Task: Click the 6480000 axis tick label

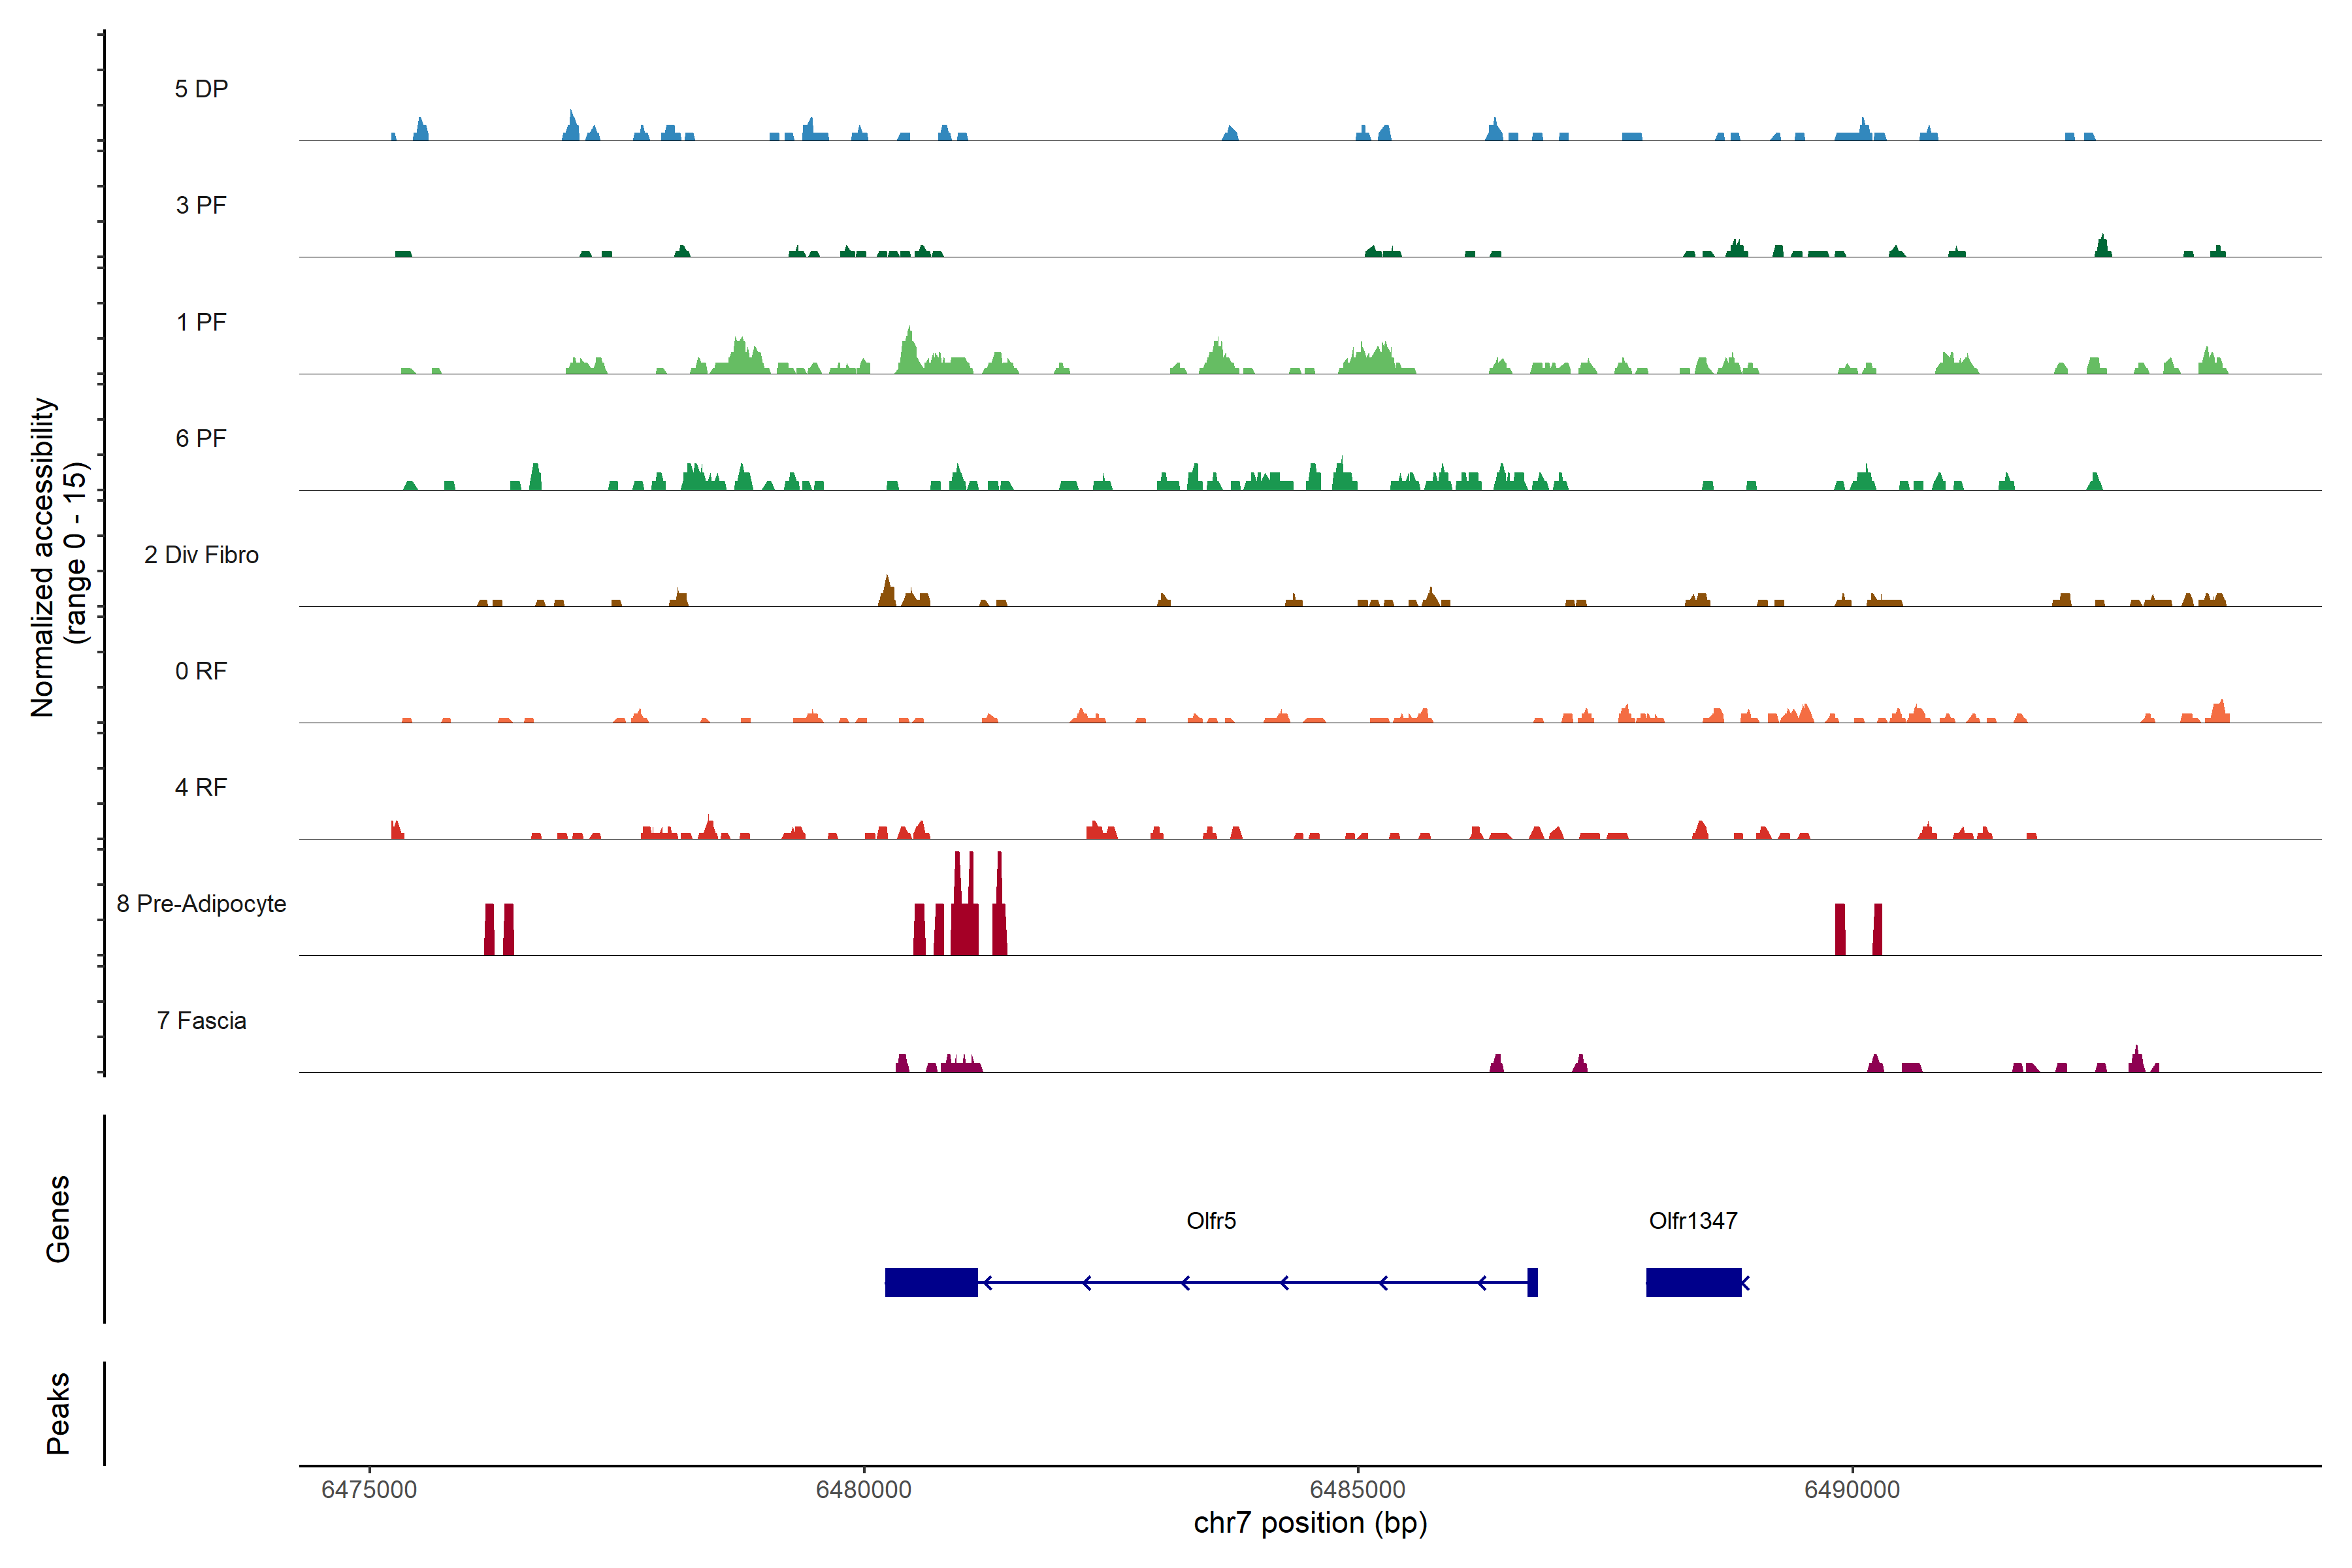Action: coord(863,1489)
